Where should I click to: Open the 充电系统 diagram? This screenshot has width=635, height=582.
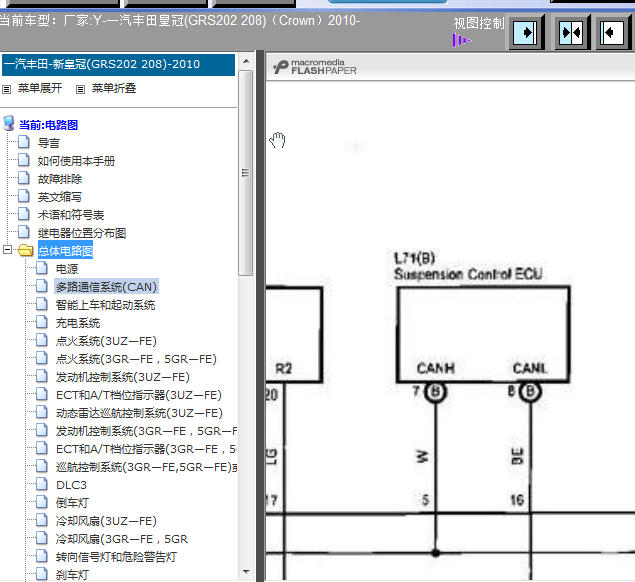(78, 323)
